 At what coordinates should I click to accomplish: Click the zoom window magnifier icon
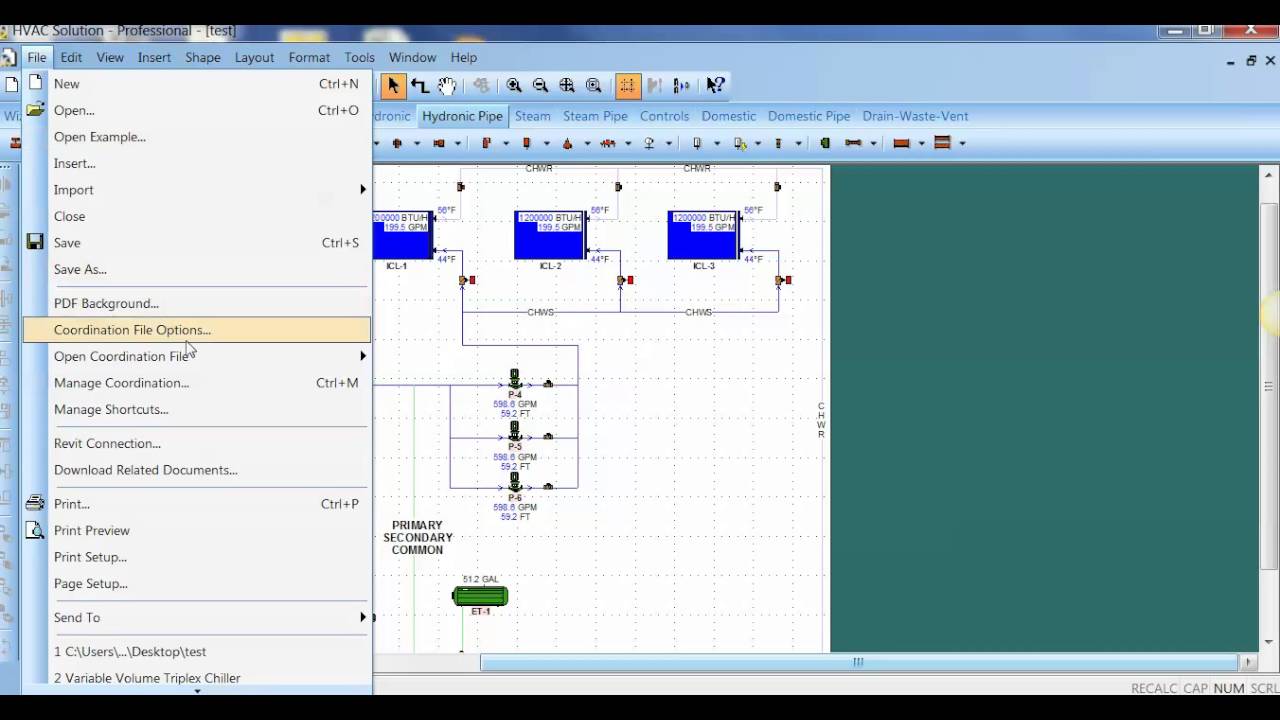[594, 85]
